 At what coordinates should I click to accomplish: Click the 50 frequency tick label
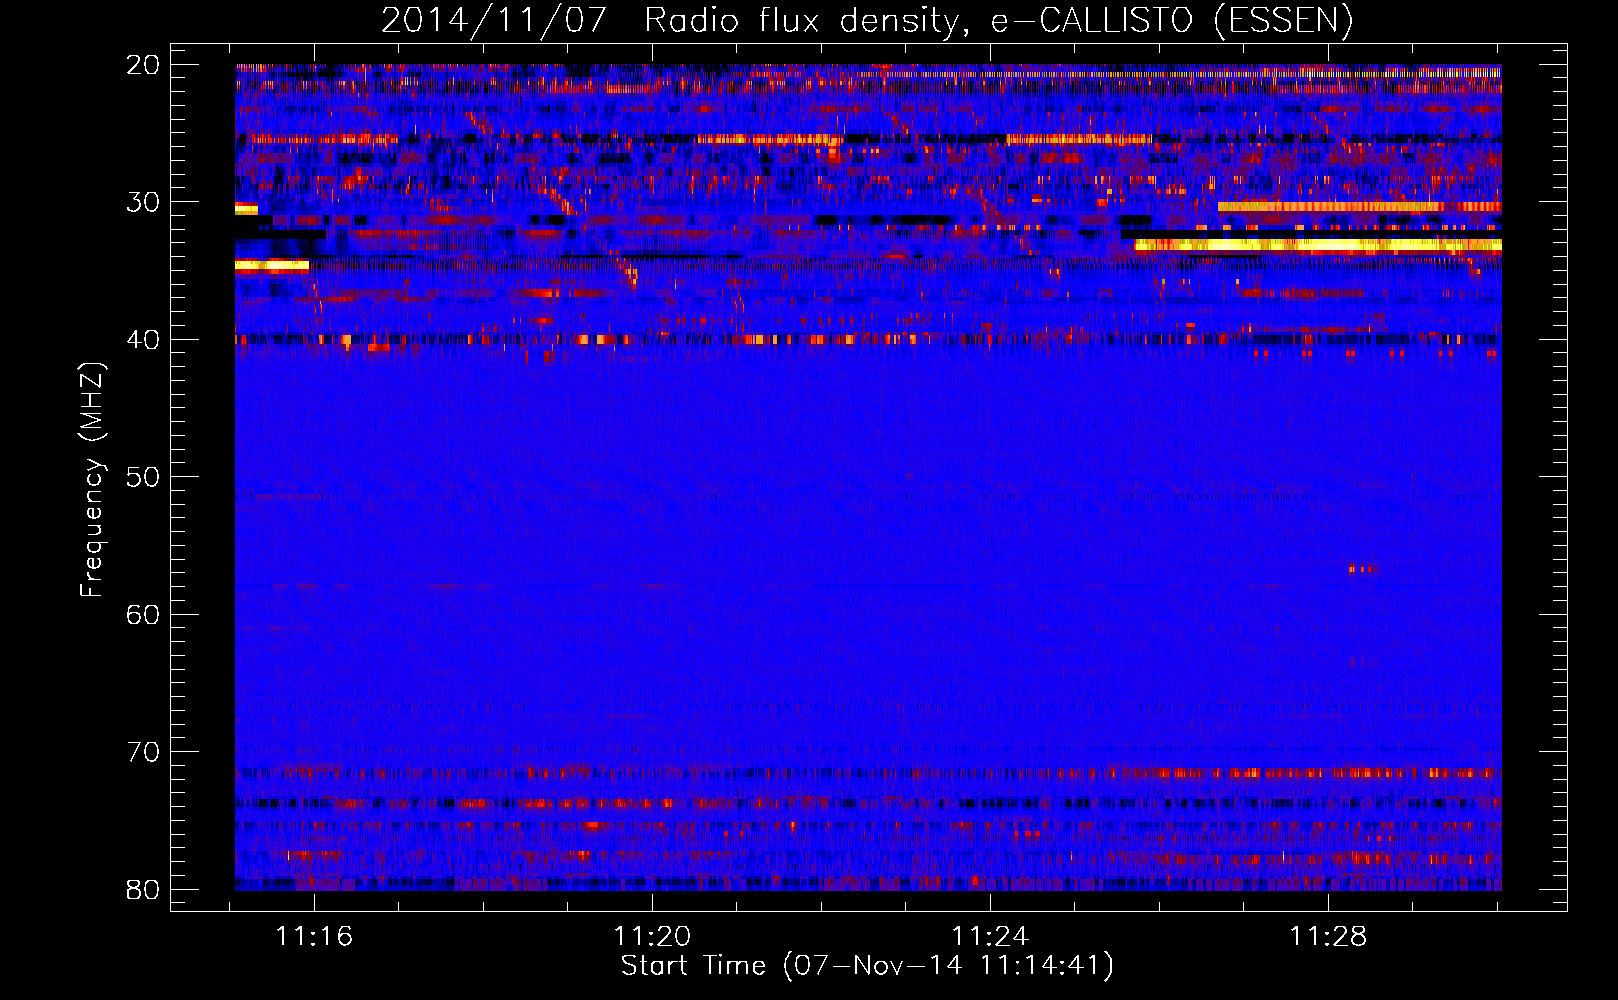point(143,477)
